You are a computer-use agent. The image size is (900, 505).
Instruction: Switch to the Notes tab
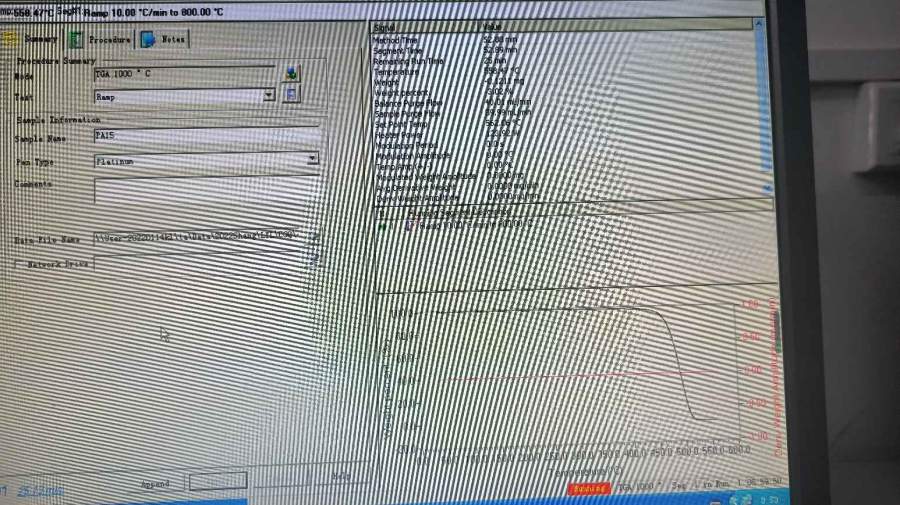click(x=164, y=39)
